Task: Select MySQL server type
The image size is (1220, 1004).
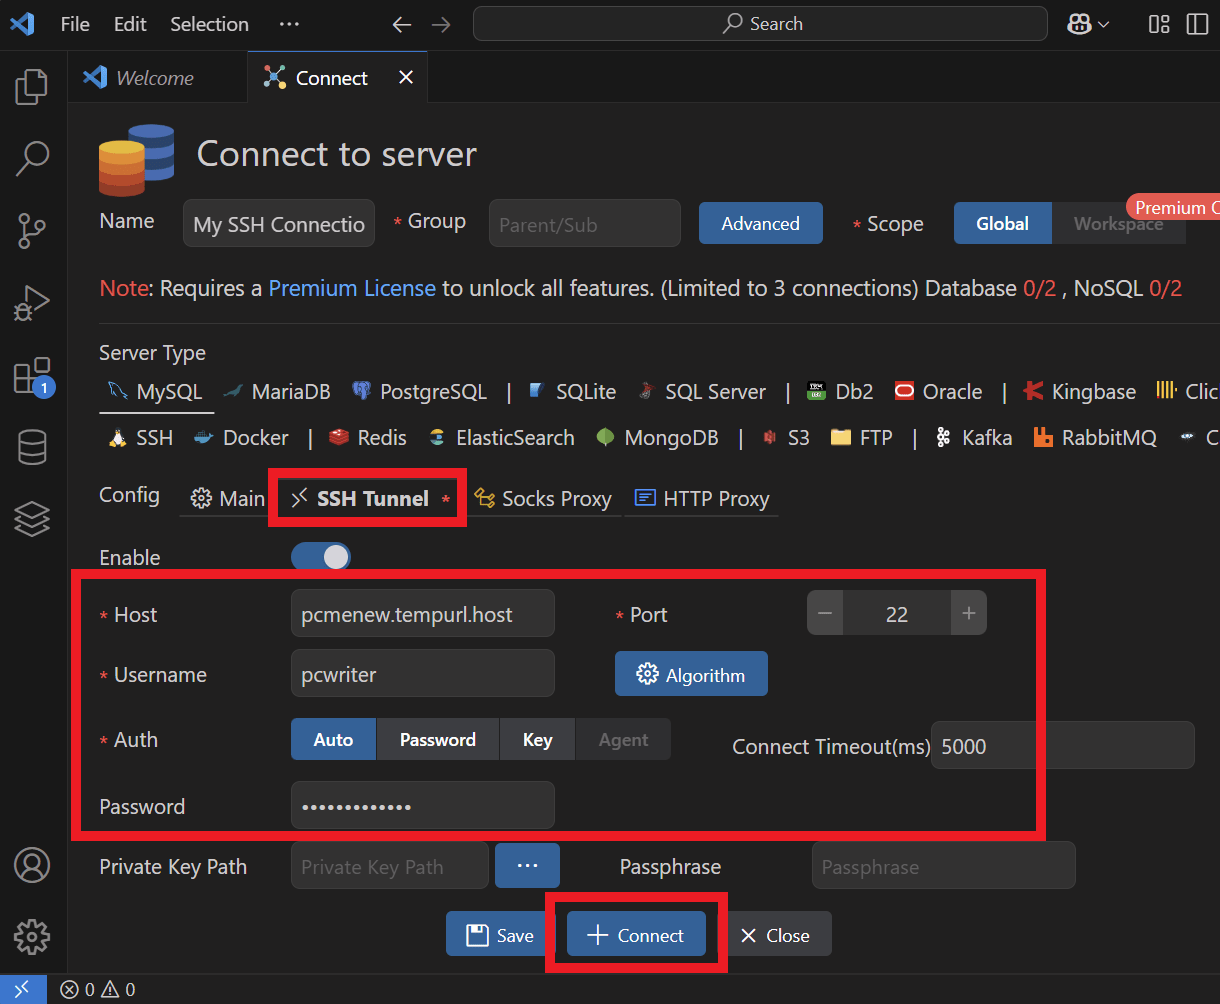Action: coord(157,392)
